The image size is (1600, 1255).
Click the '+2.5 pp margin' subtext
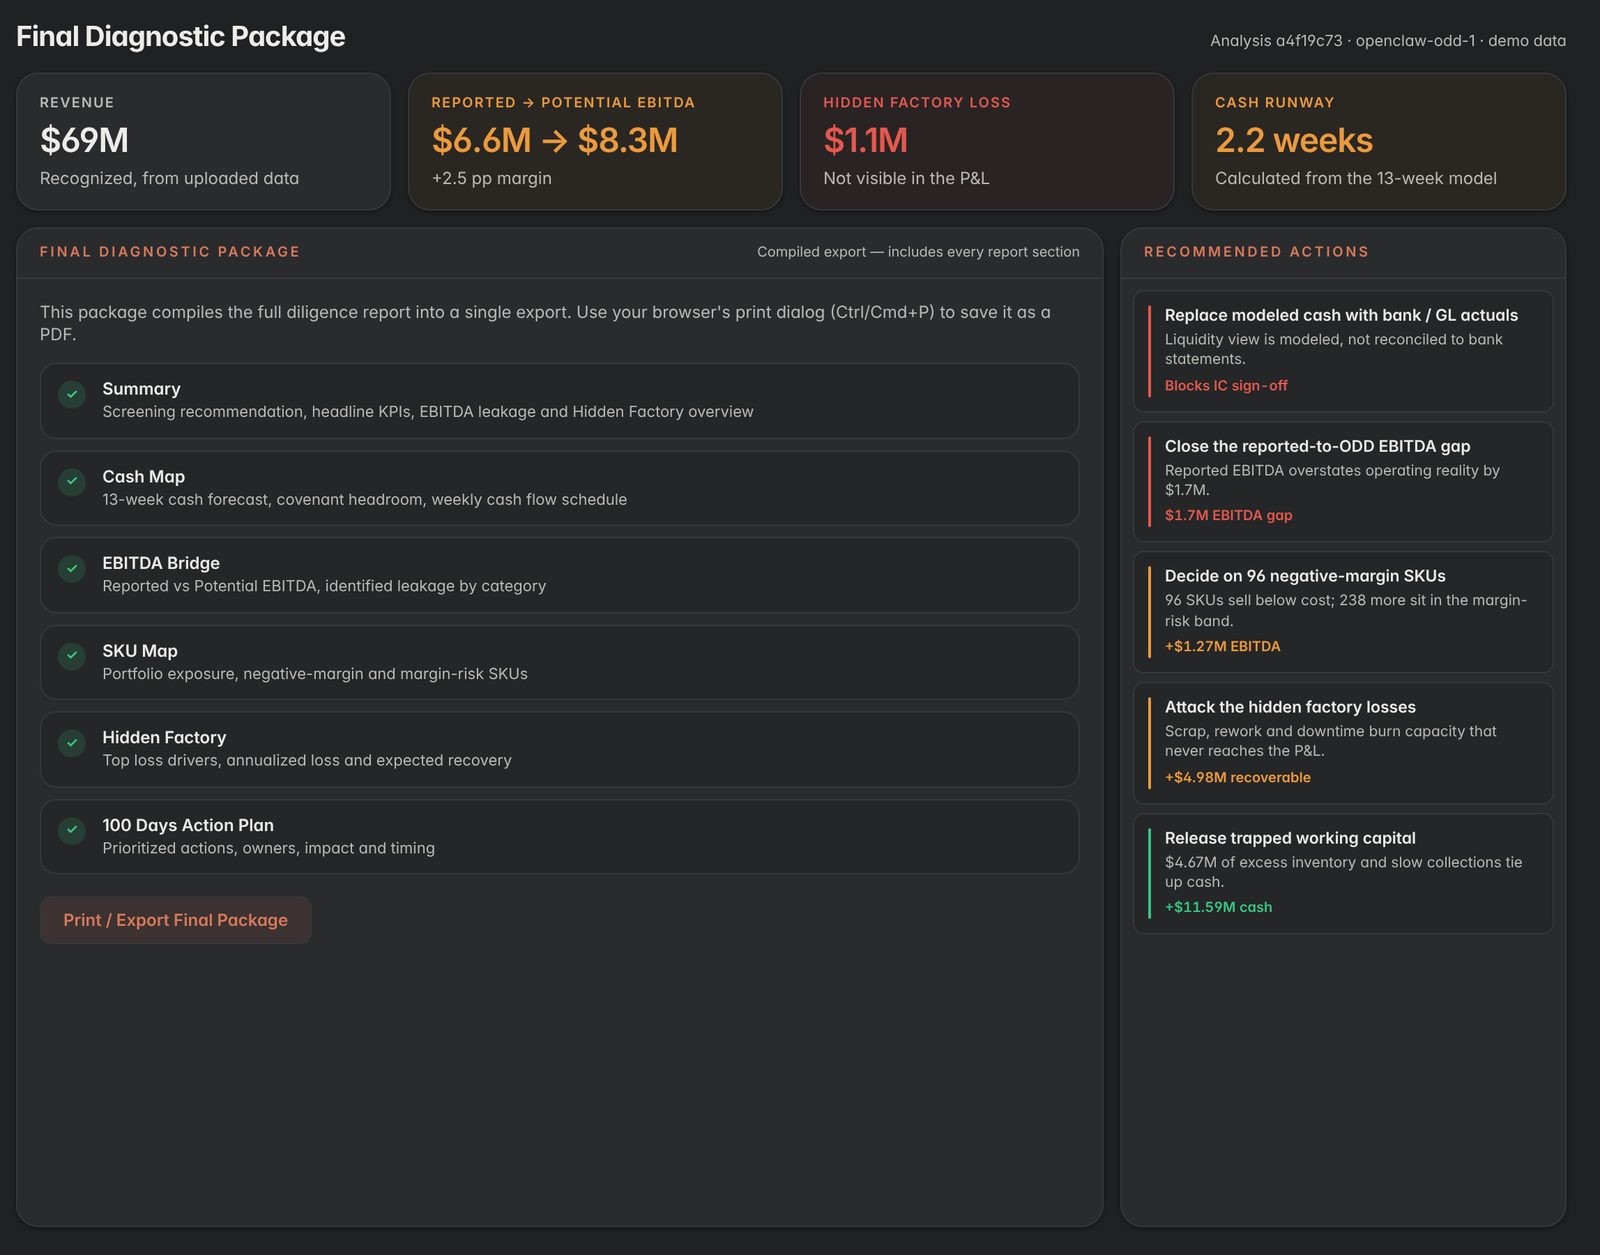pos(491,179)
